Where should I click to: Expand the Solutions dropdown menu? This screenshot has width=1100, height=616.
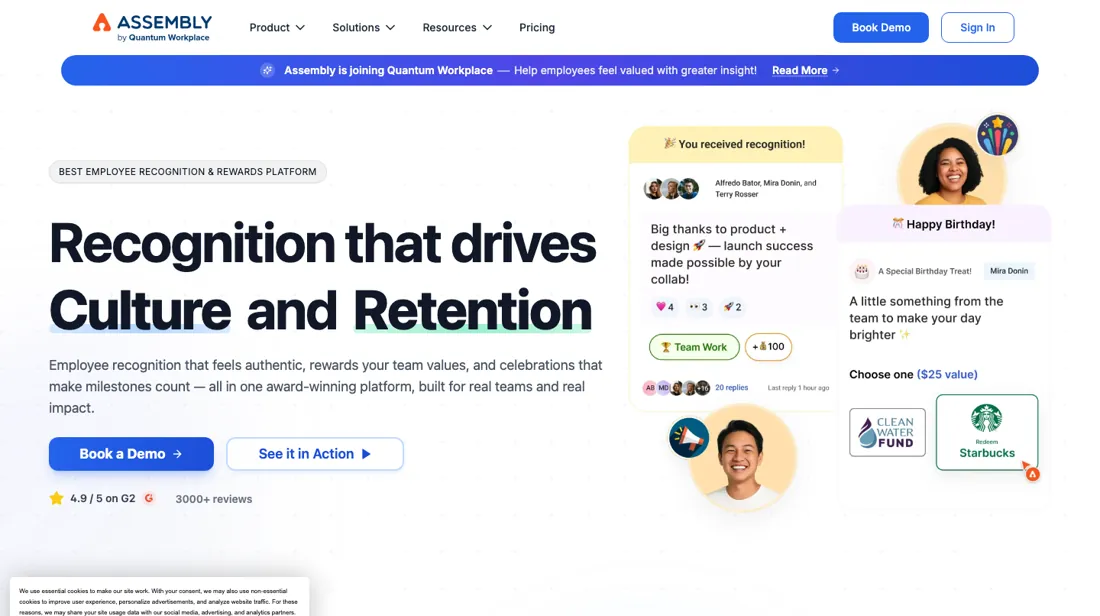coord(363,27)
